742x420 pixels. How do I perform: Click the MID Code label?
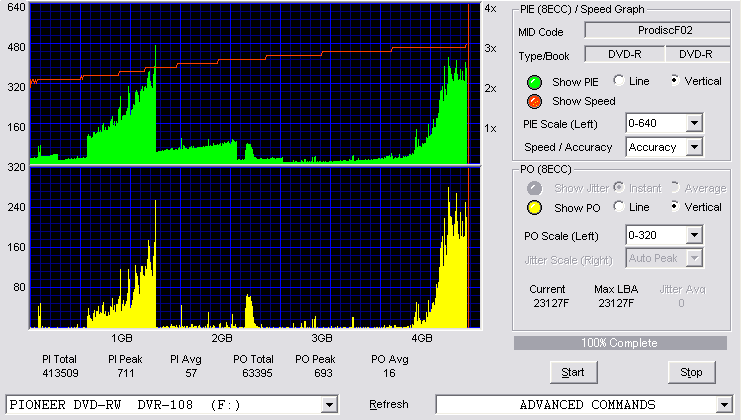click(x=540, y=32)
